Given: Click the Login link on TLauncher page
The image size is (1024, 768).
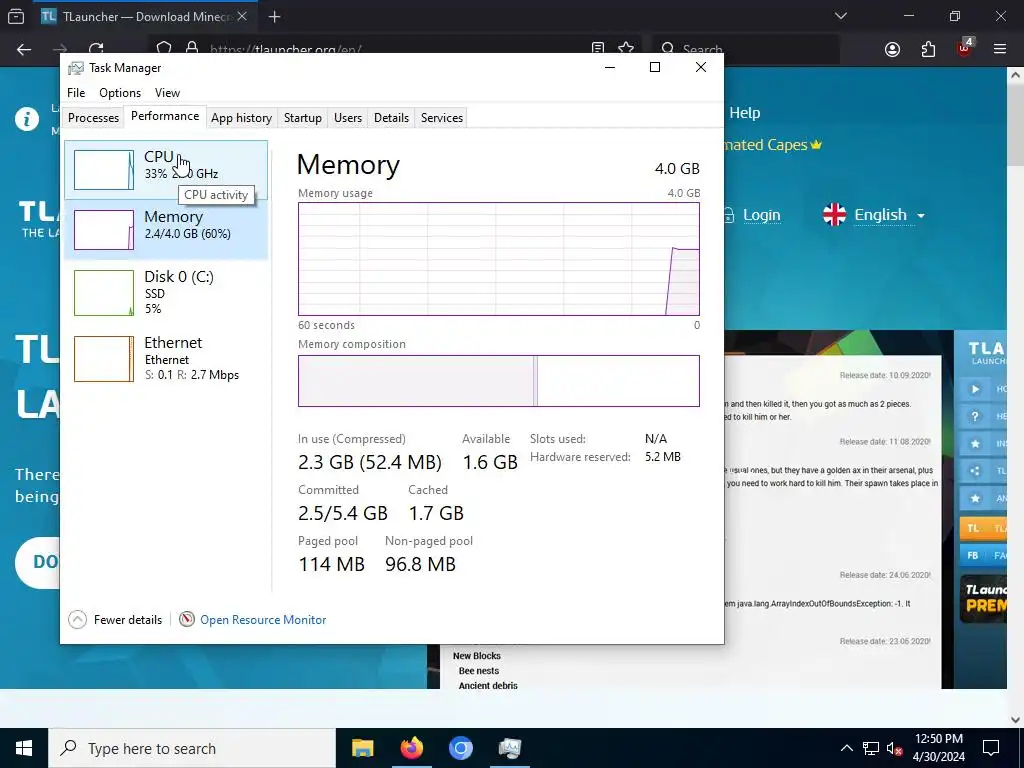Looking at the screenshot, I should 761,215.
